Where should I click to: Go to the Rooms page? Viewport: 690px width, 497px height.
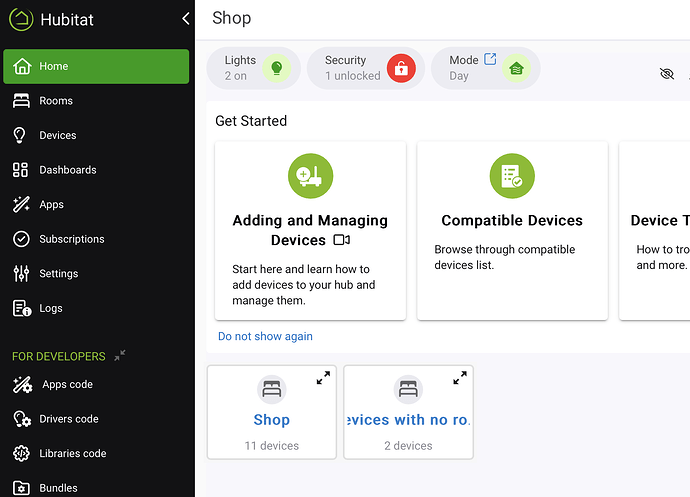point(96,101)
